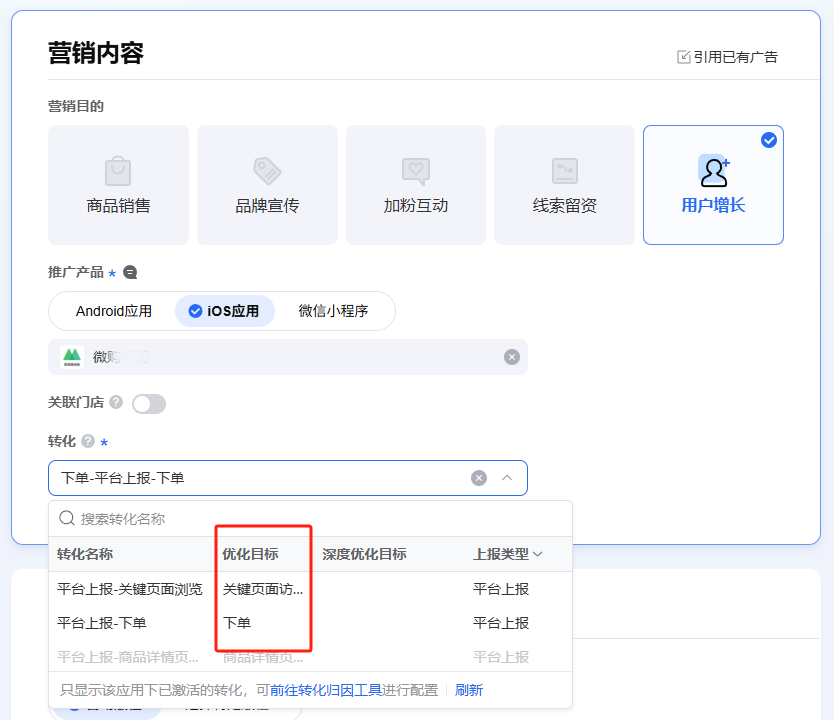This screenshot has height=720, width=834.
Task: Click the 深度优化目标 column header
Action: (364, 554)
